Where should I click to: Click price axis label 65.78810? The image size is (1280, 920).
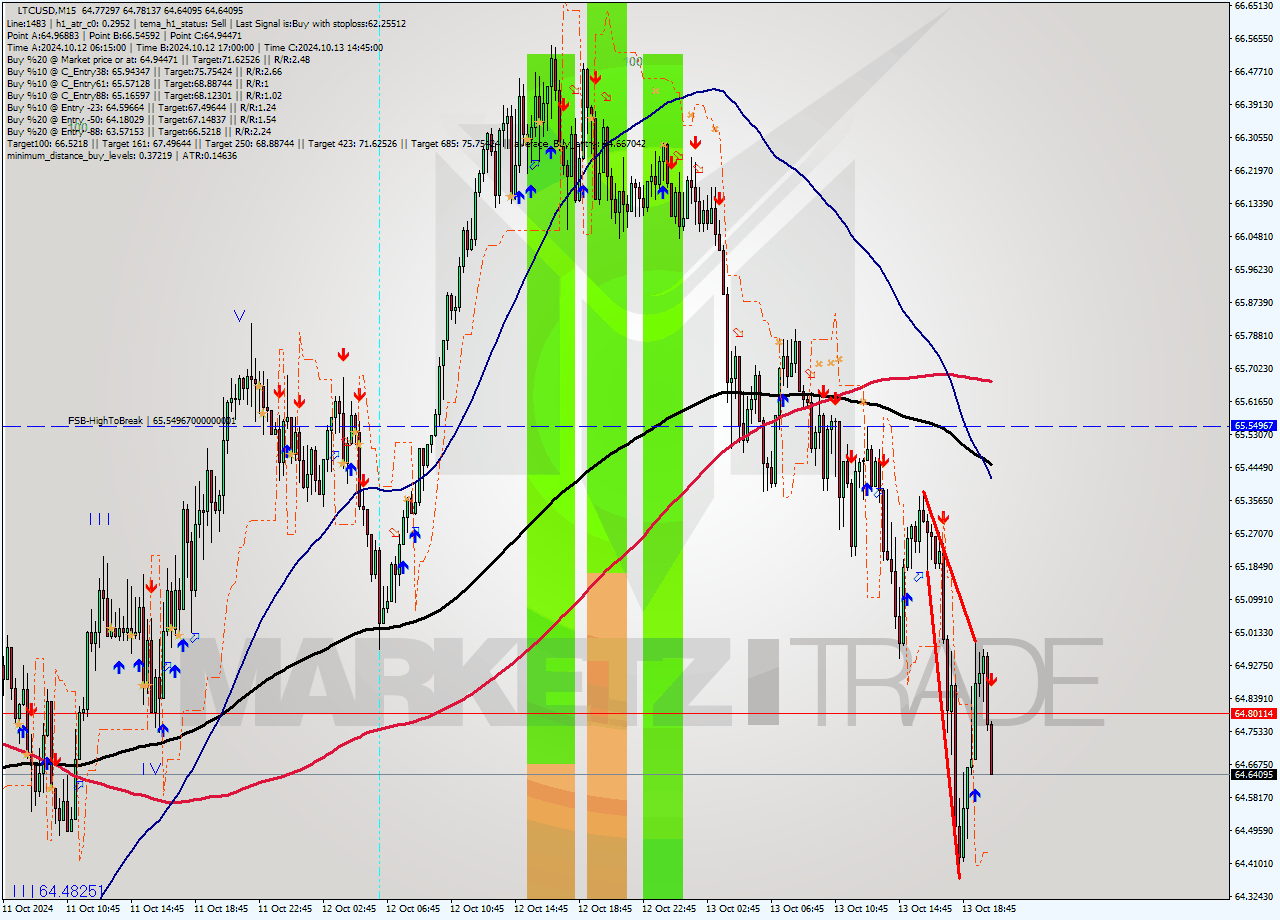point(1253,335)
